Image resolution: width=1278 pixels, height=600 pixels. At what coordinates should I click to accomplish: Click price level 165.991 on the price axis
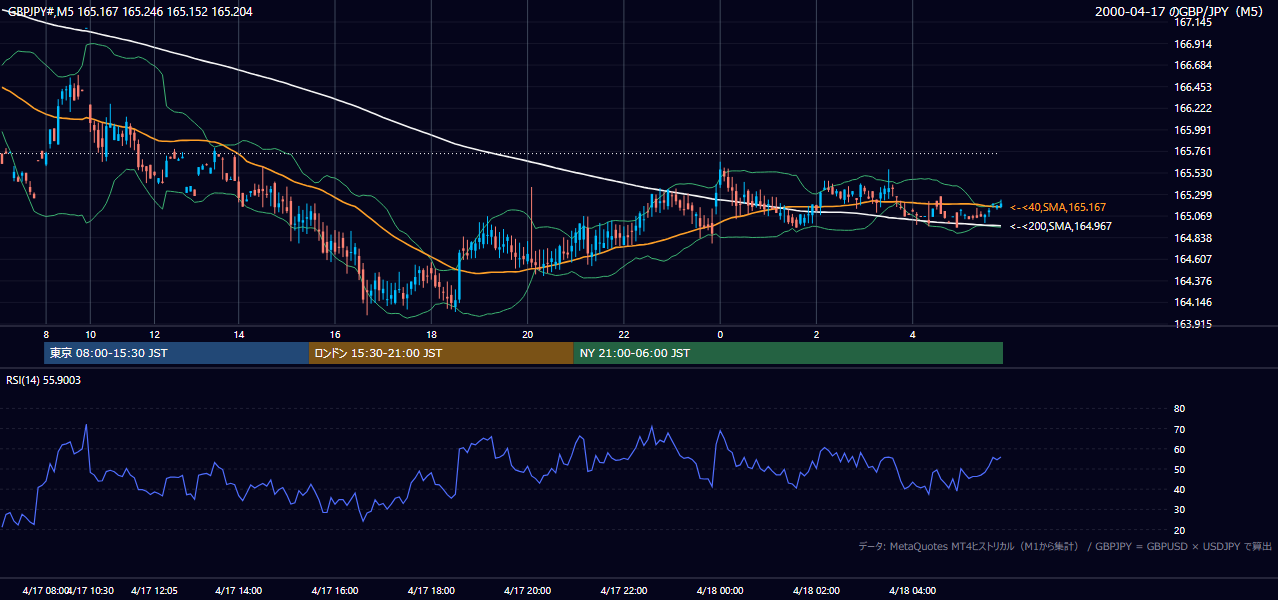click(1193, 130)
